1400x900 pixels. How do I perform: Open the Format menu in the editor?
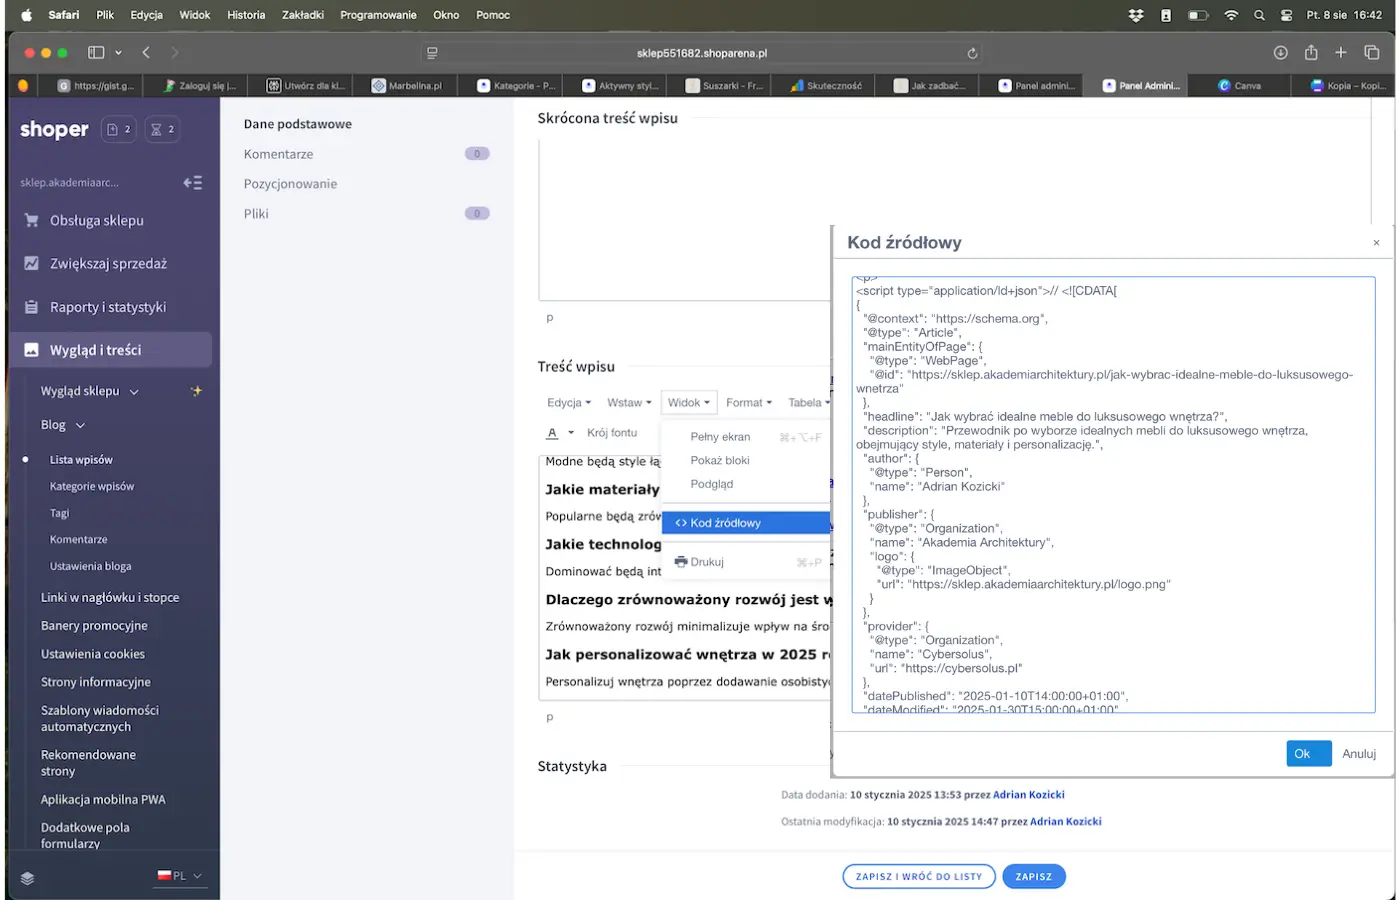click(749, 402)
